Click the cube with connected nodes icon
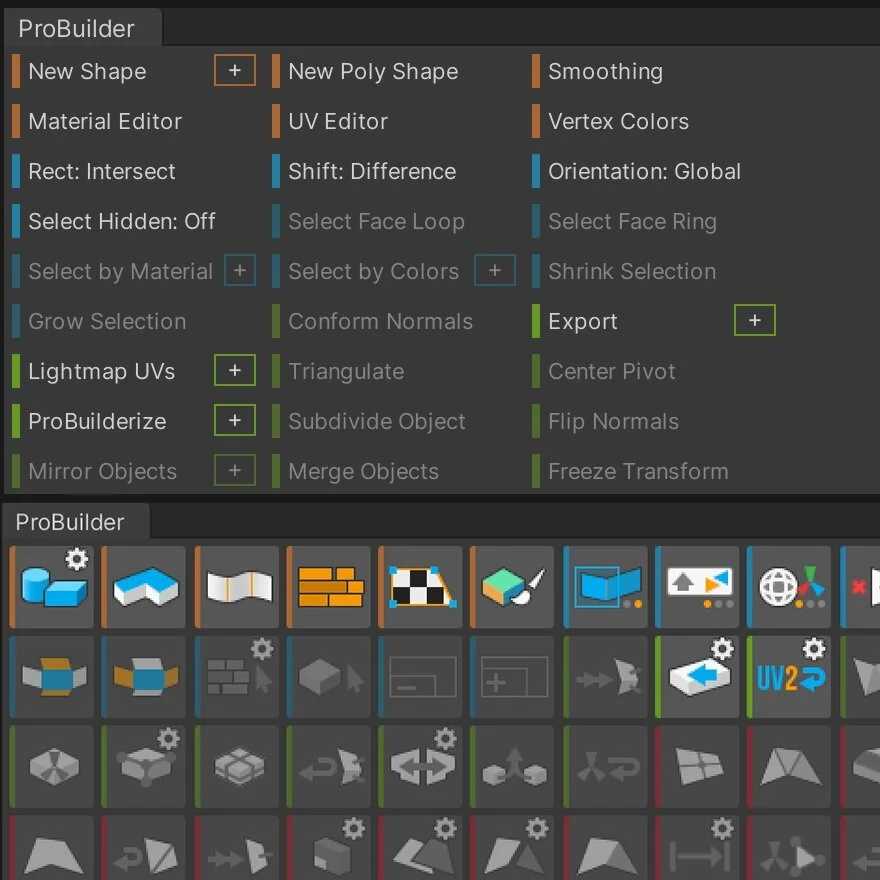Viewport: 880px width, 880px height. [x=144, y=766]
